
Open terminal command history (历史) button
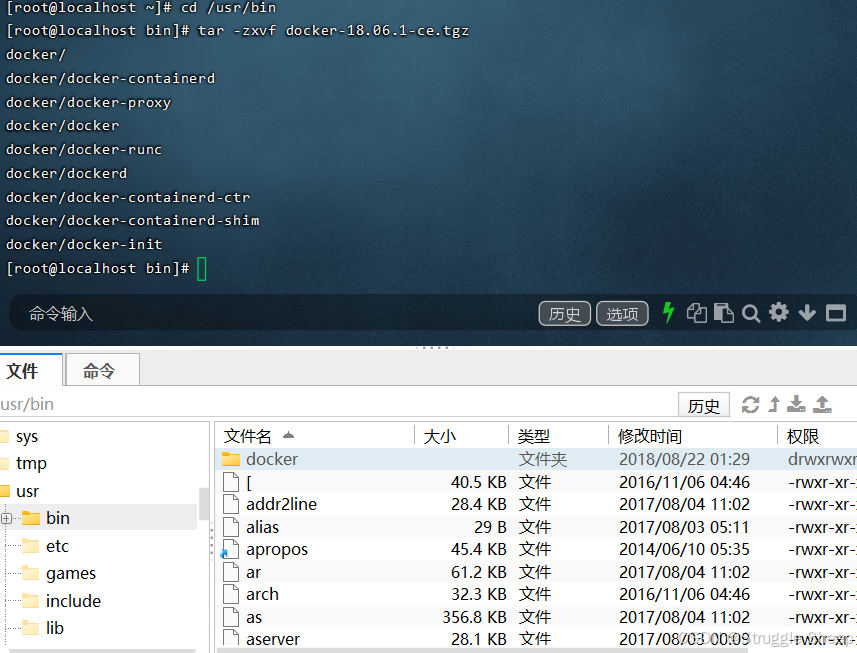[x=565, y=314]
